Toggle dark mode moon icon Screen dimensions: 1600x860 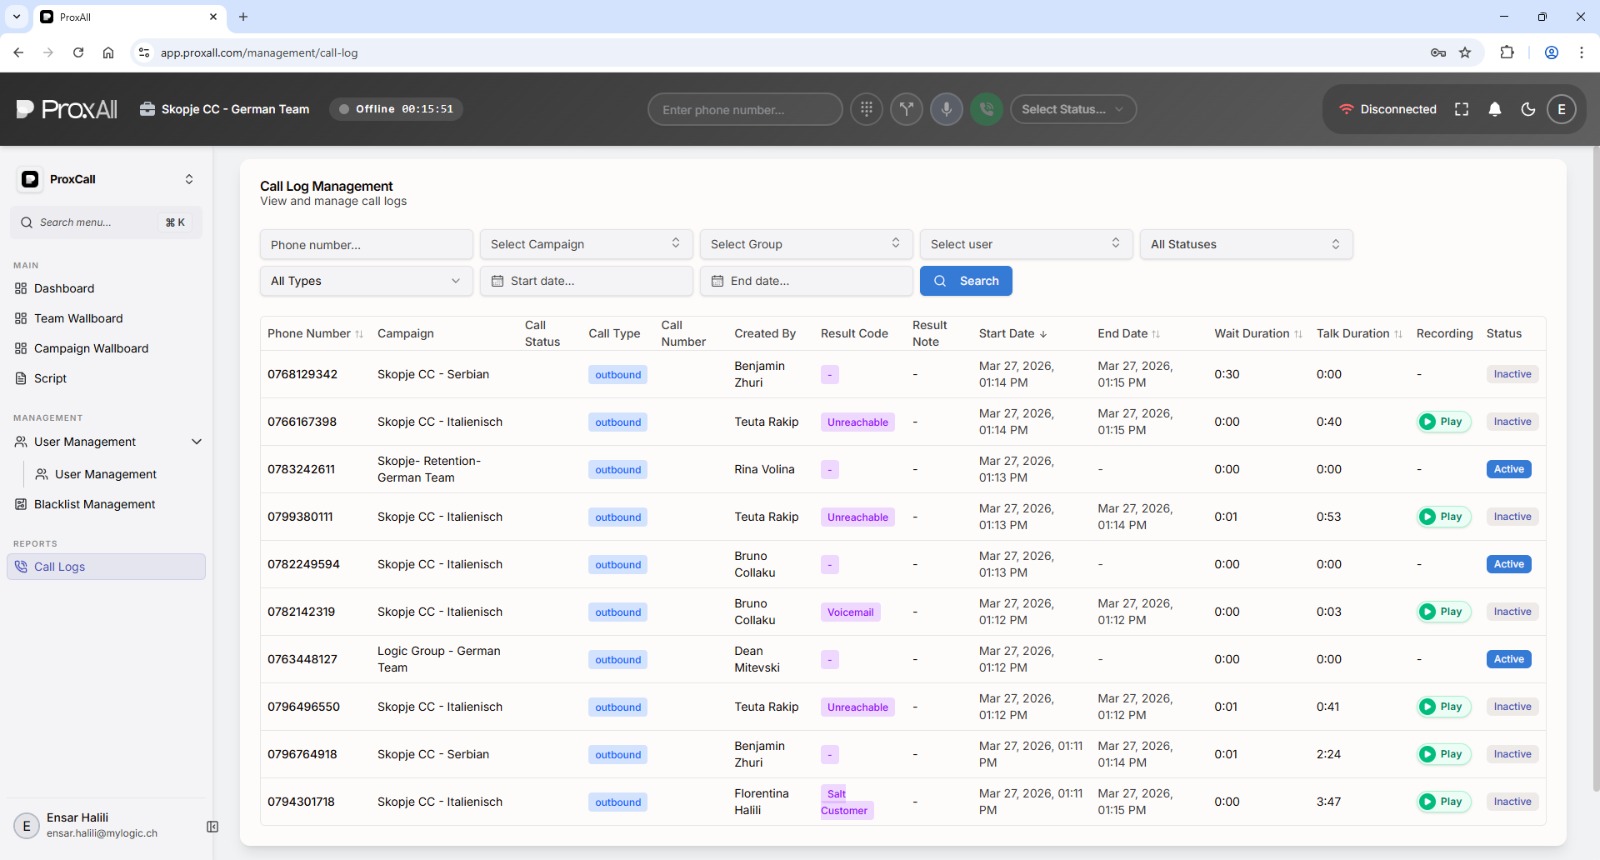(x=1528, y=109)
